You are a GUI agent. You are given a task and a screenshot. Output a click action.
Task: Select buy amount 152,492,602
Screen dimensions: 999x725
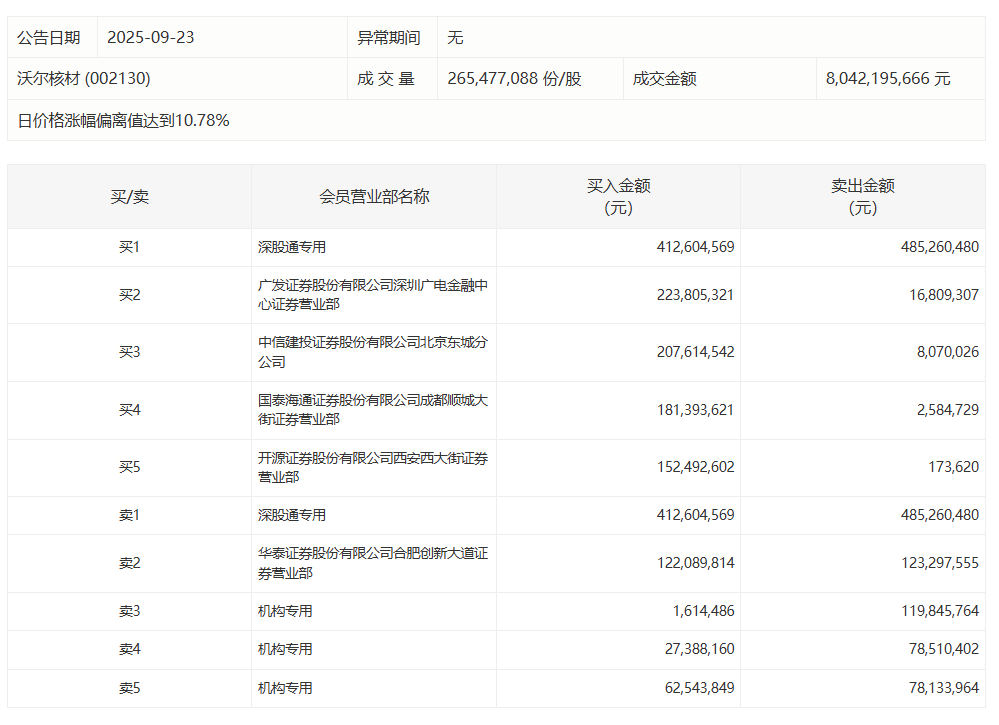(x=695, y=467)
